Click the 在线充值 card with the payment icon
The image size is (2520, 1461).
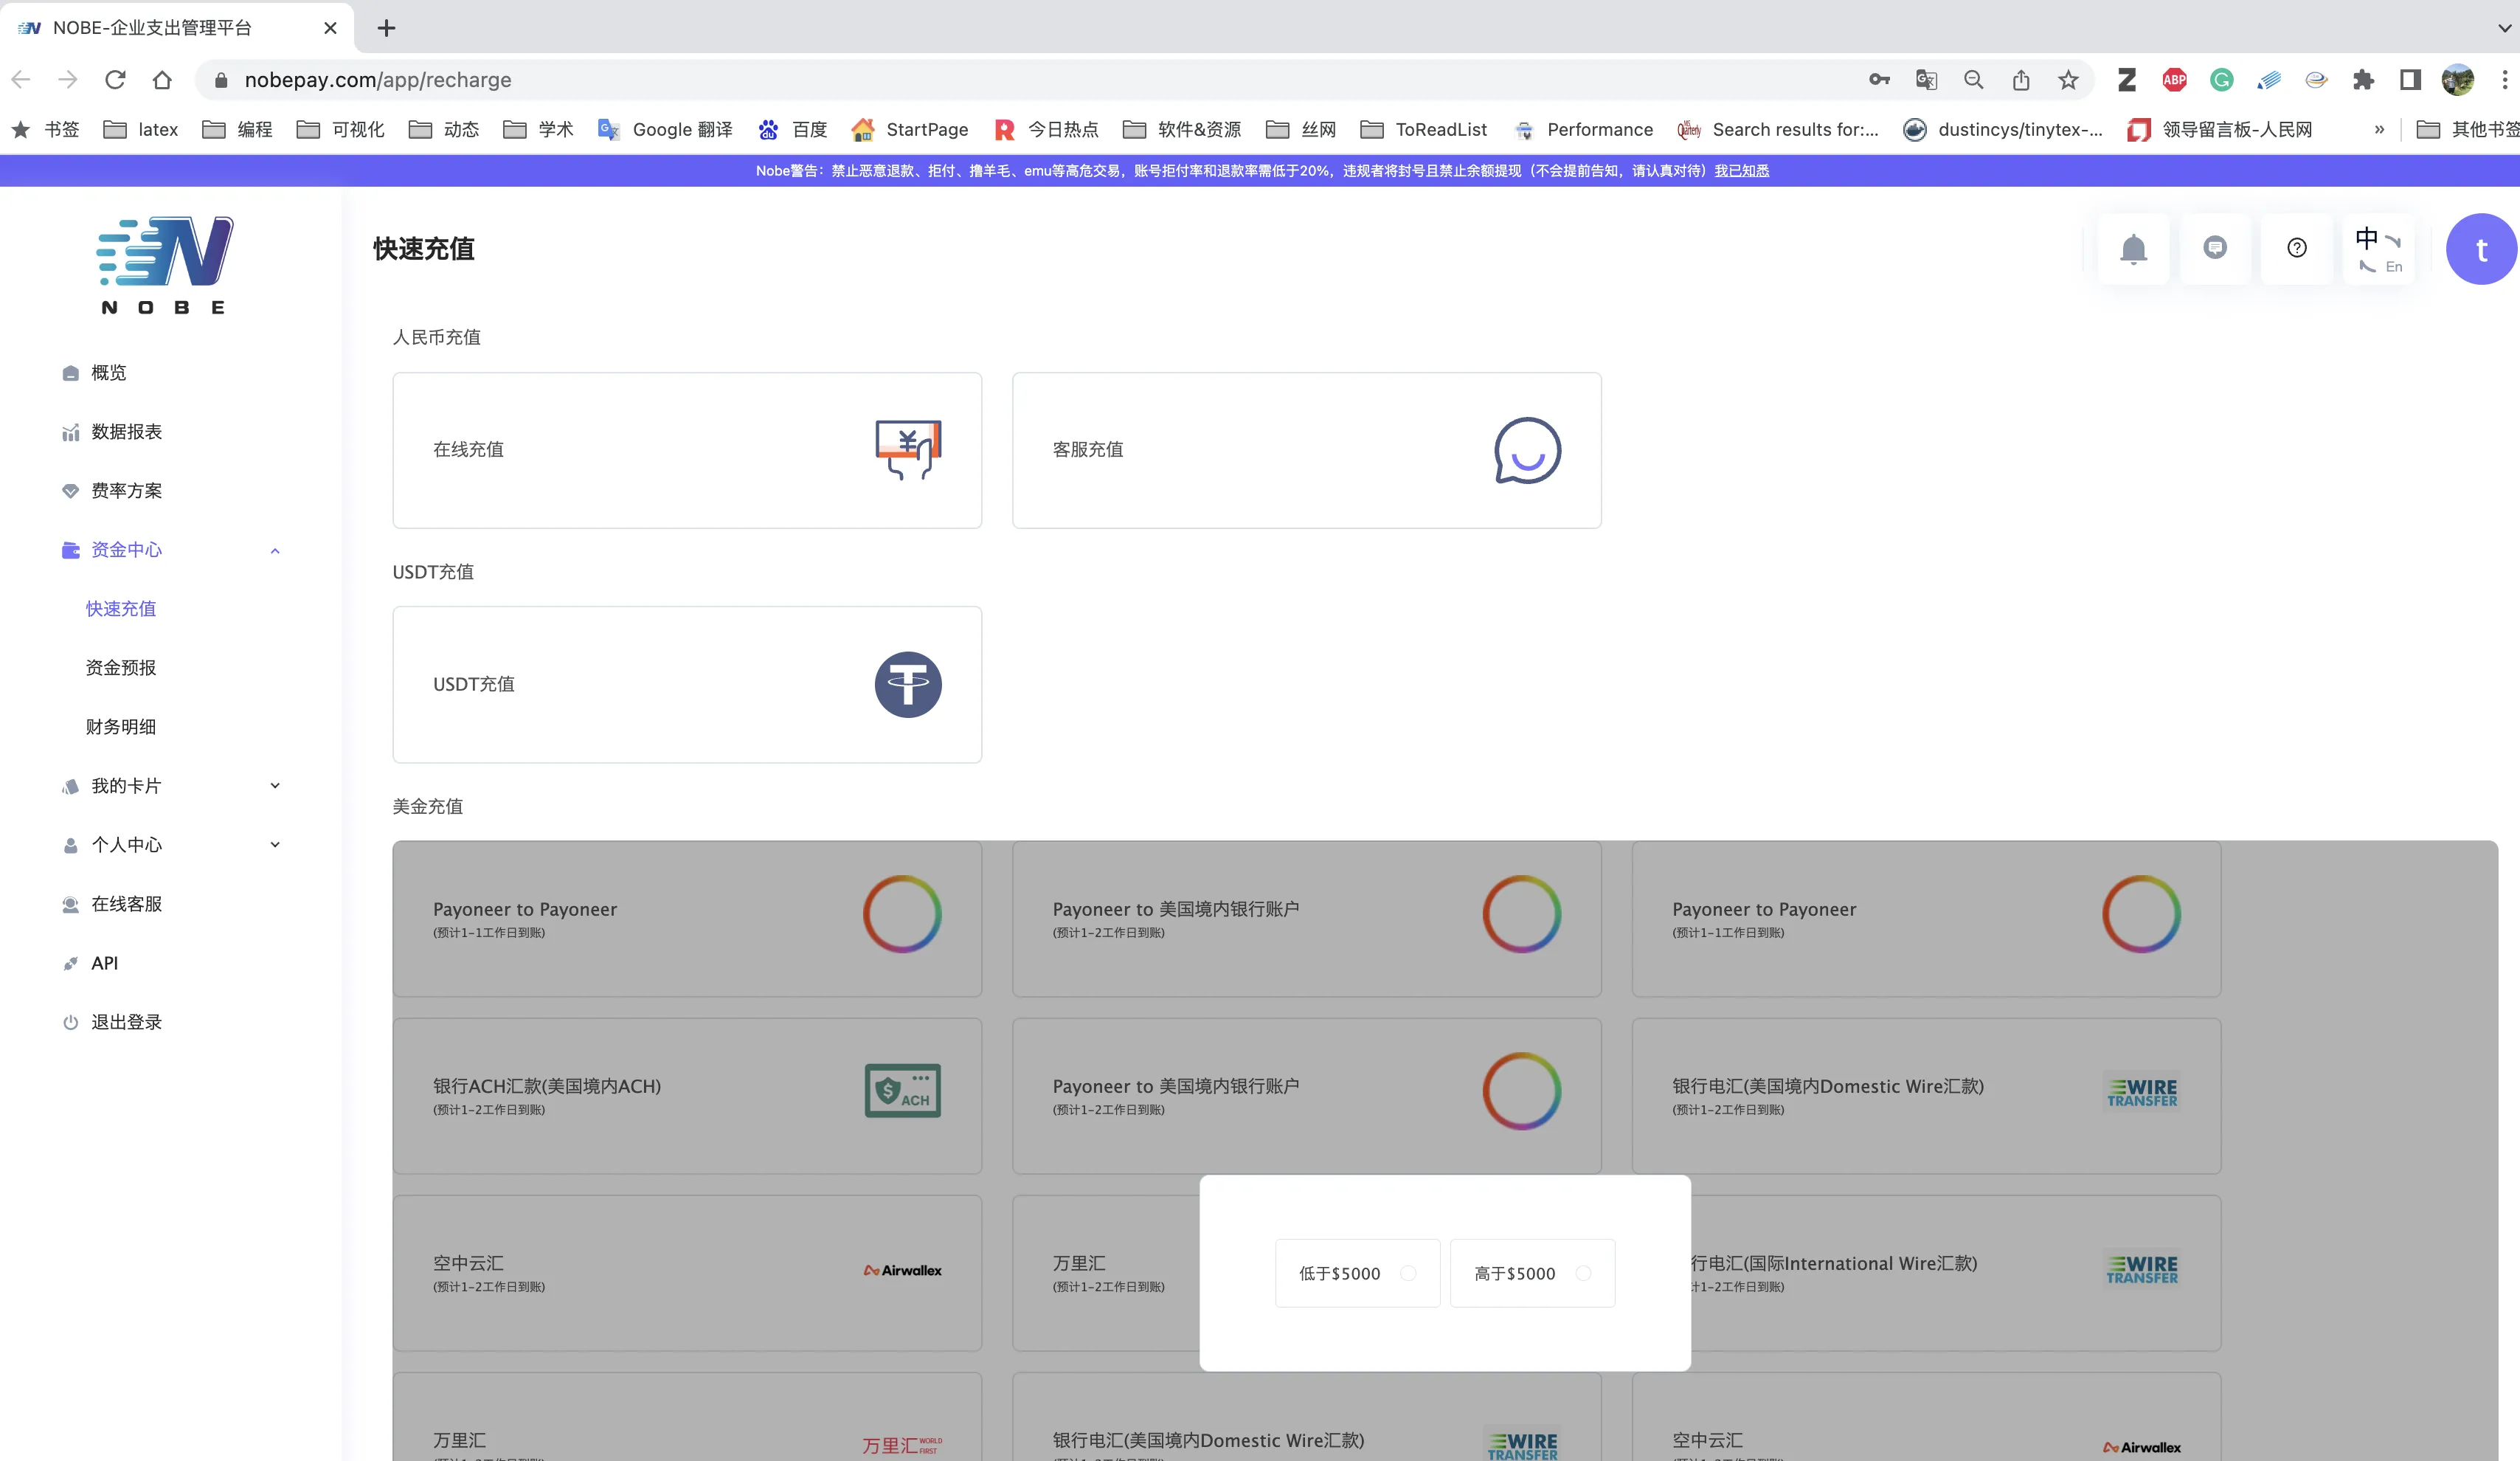point(687,450)
